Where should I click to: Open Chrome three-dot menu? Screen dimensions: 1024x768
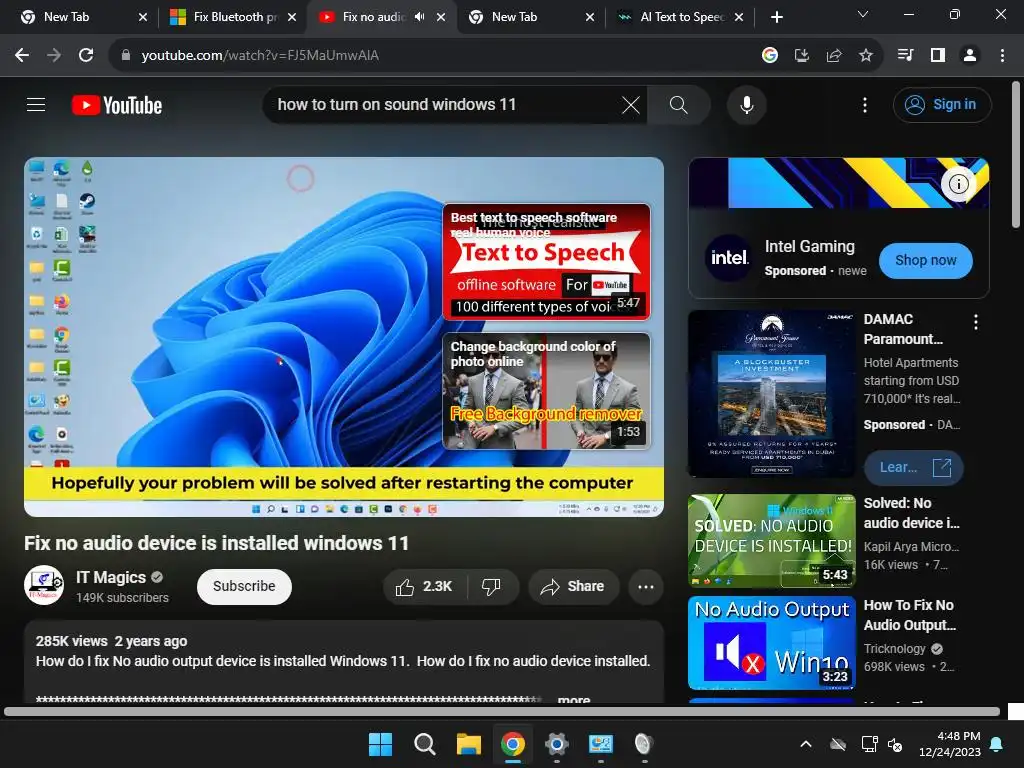1002,56
